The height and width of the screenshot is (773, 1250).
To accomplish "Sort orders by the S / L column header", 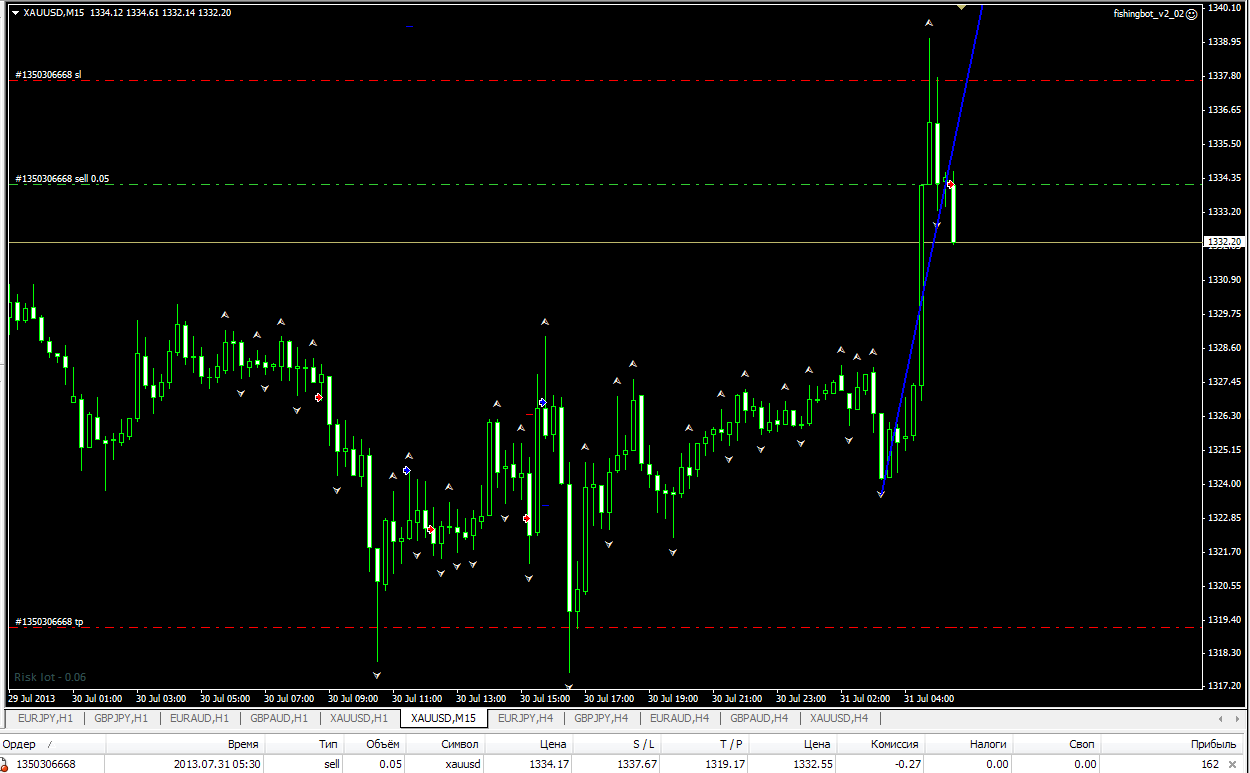I will pos(616,744).
